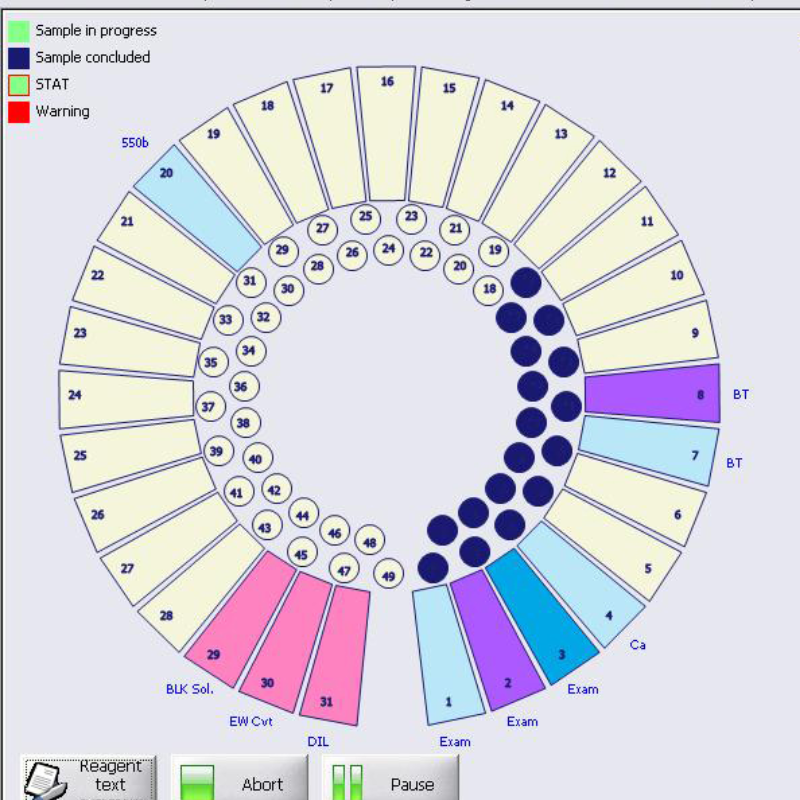Viewport: 800px width, 800px height.
Task: Click the Sample in progress green swatch
Action: (x=18, y=31)
